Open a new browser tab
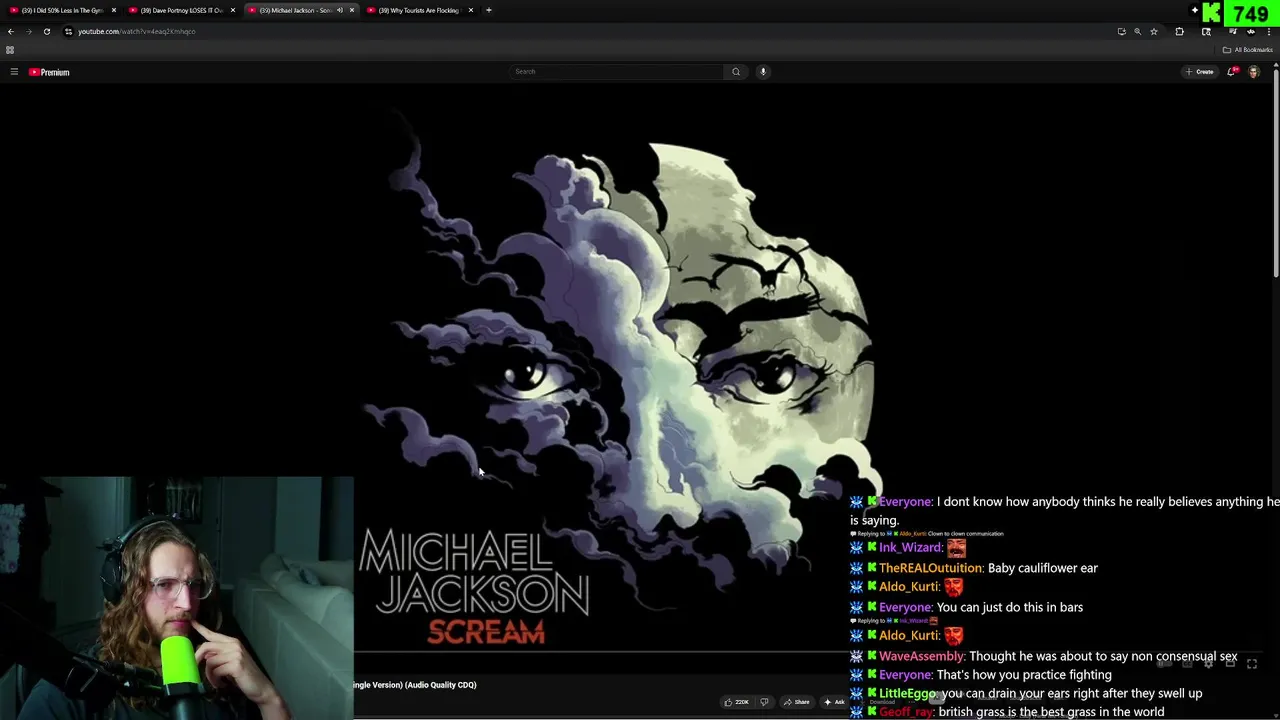The height and width of the screenshot is (720, 1280). point(488,10)
